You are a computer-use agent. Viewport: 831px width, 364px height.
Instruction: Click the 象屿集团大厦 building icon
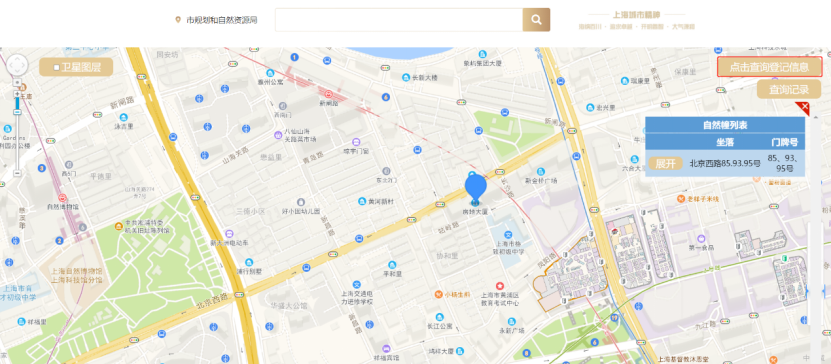click(x=482, y=54)
